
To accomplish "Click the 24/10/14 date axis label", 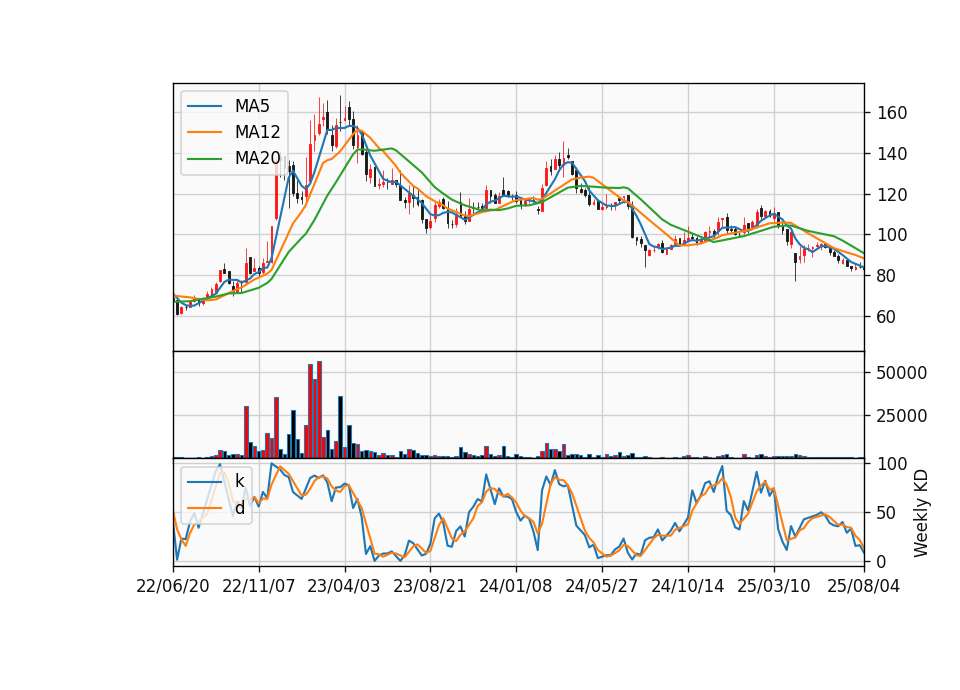I will pos(688,586).
